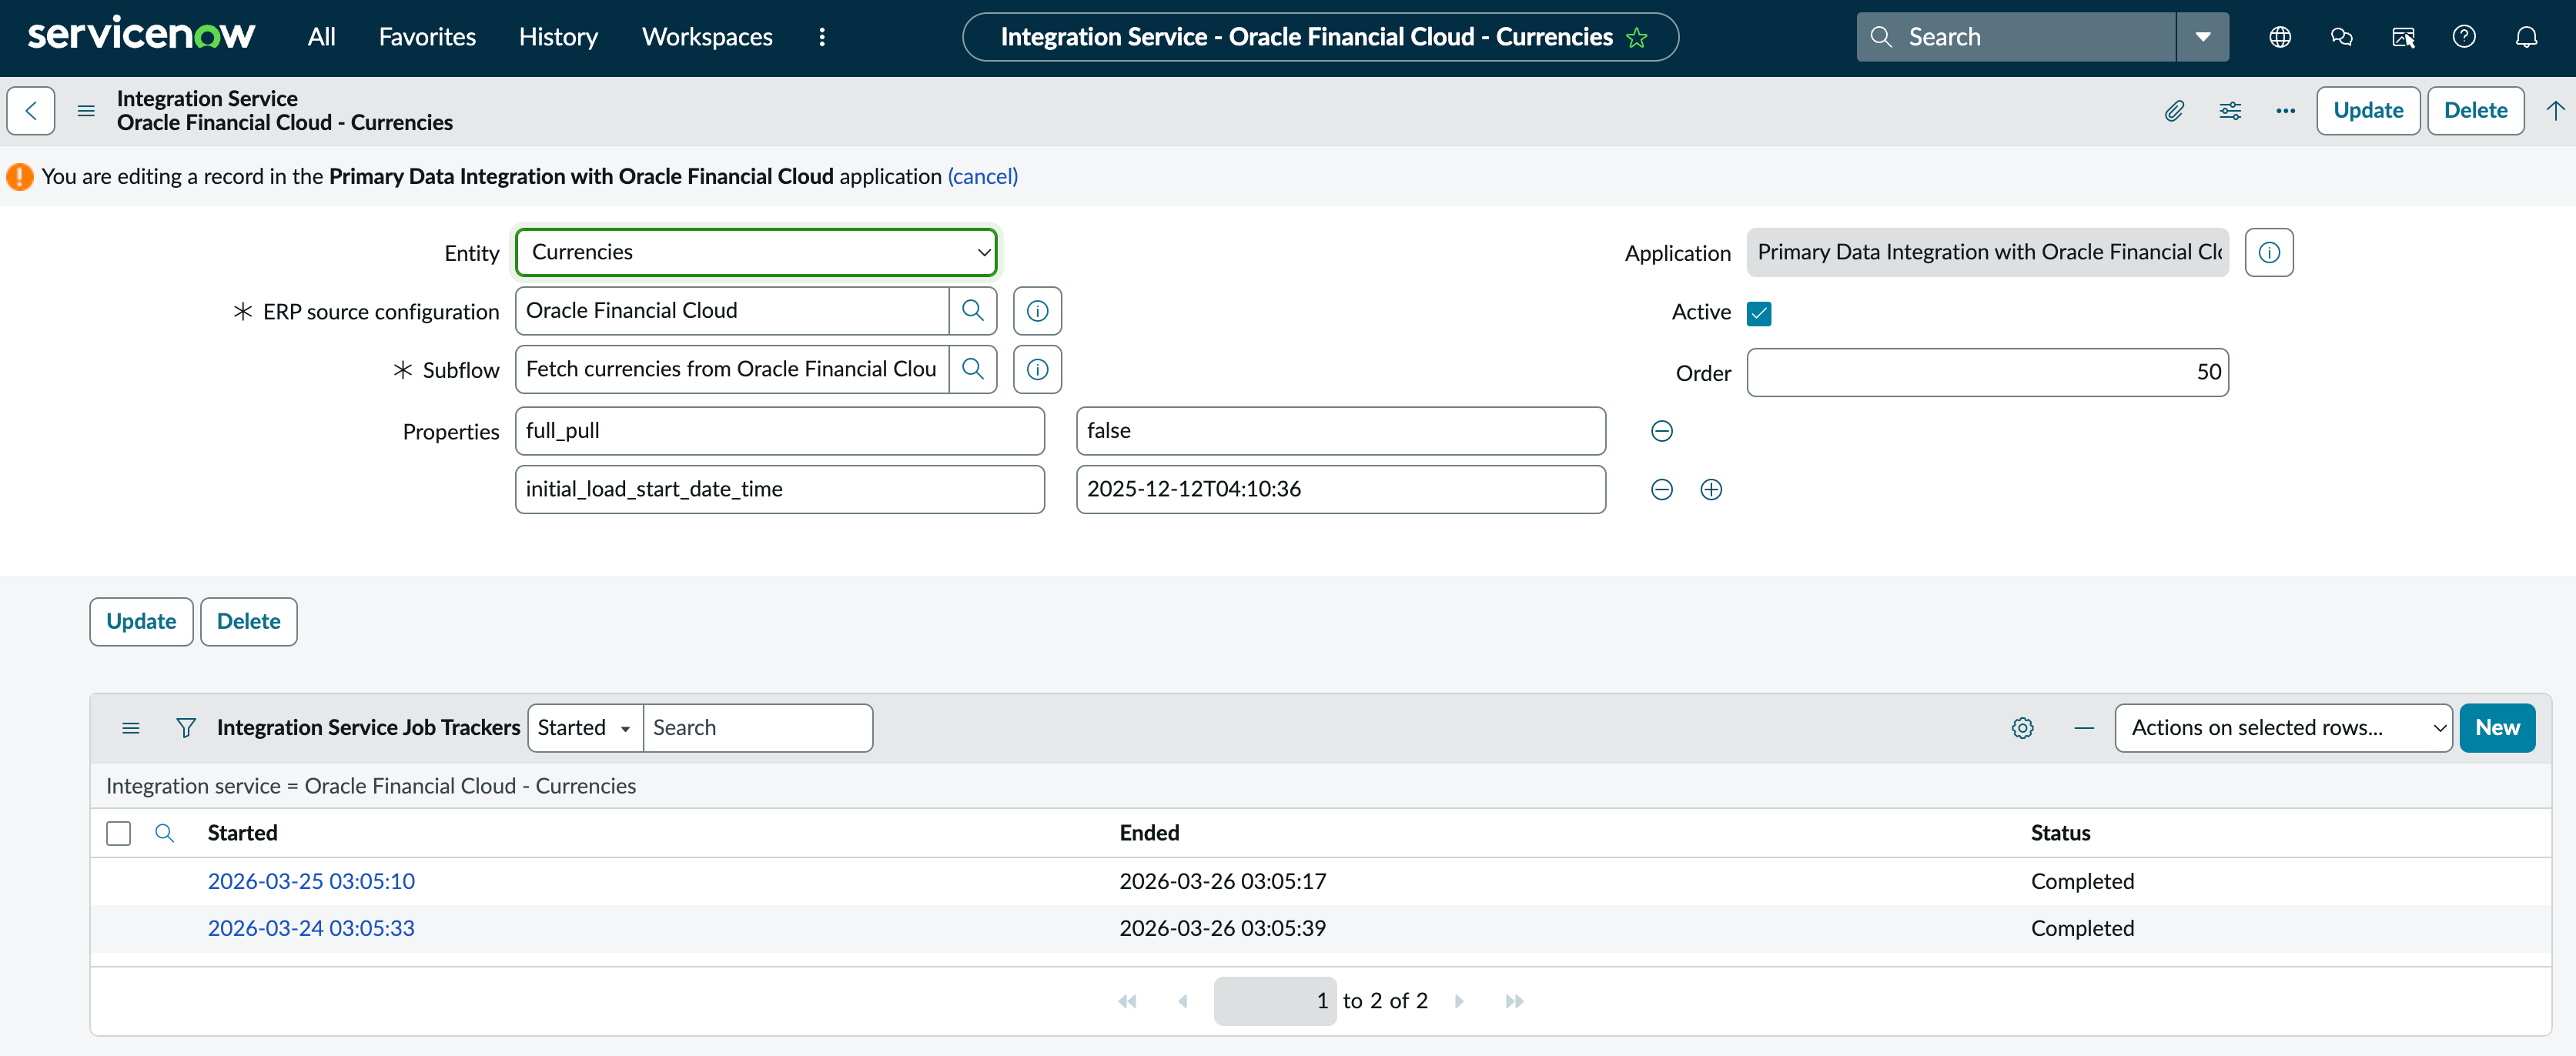Click the bottom Delete button
The image size is (2576, 1056).
[x=248, y=621]
